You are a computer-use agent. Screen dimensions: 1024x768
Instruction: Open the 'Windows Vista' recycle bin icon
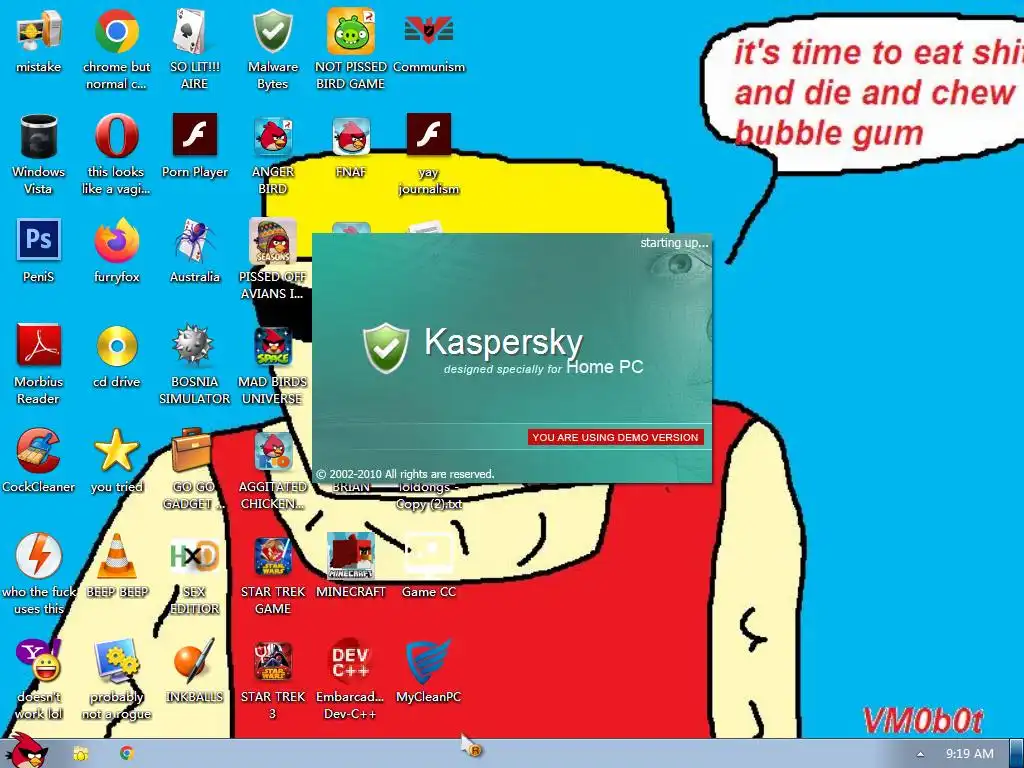coord(39,136)
